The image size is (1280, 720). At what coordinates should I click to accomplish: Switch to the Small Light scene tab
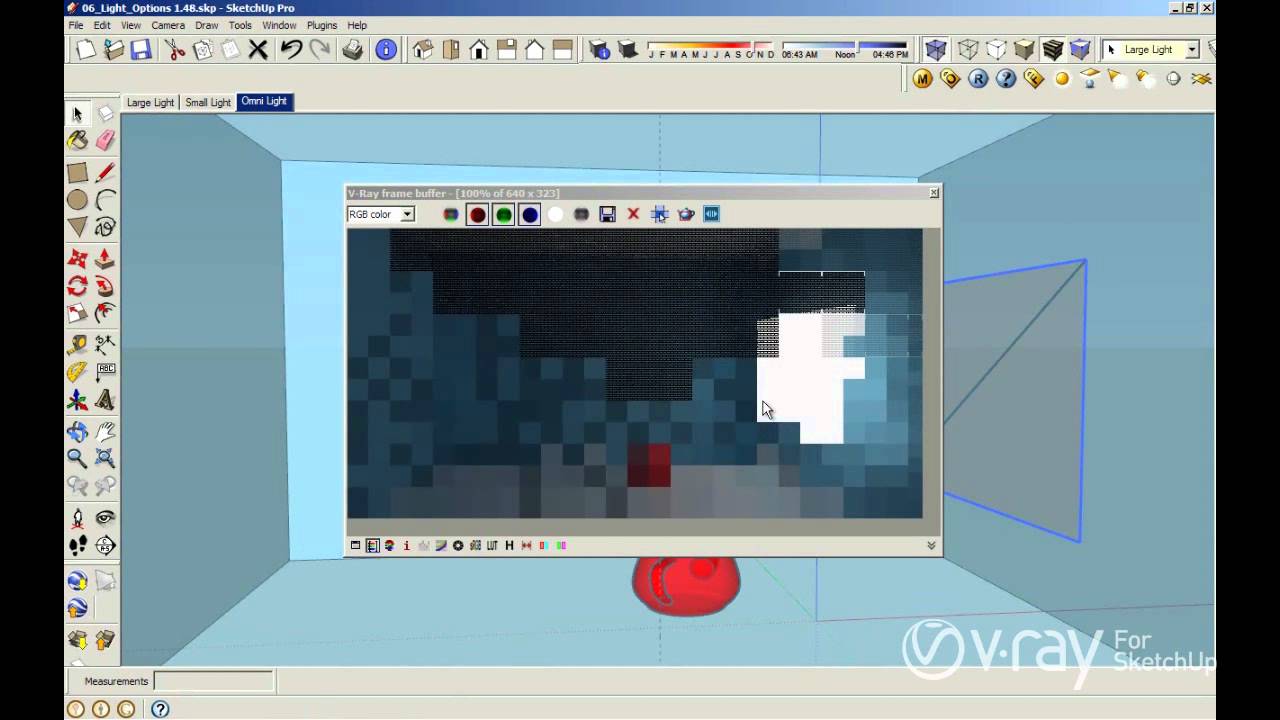click(x=208, y=102)
